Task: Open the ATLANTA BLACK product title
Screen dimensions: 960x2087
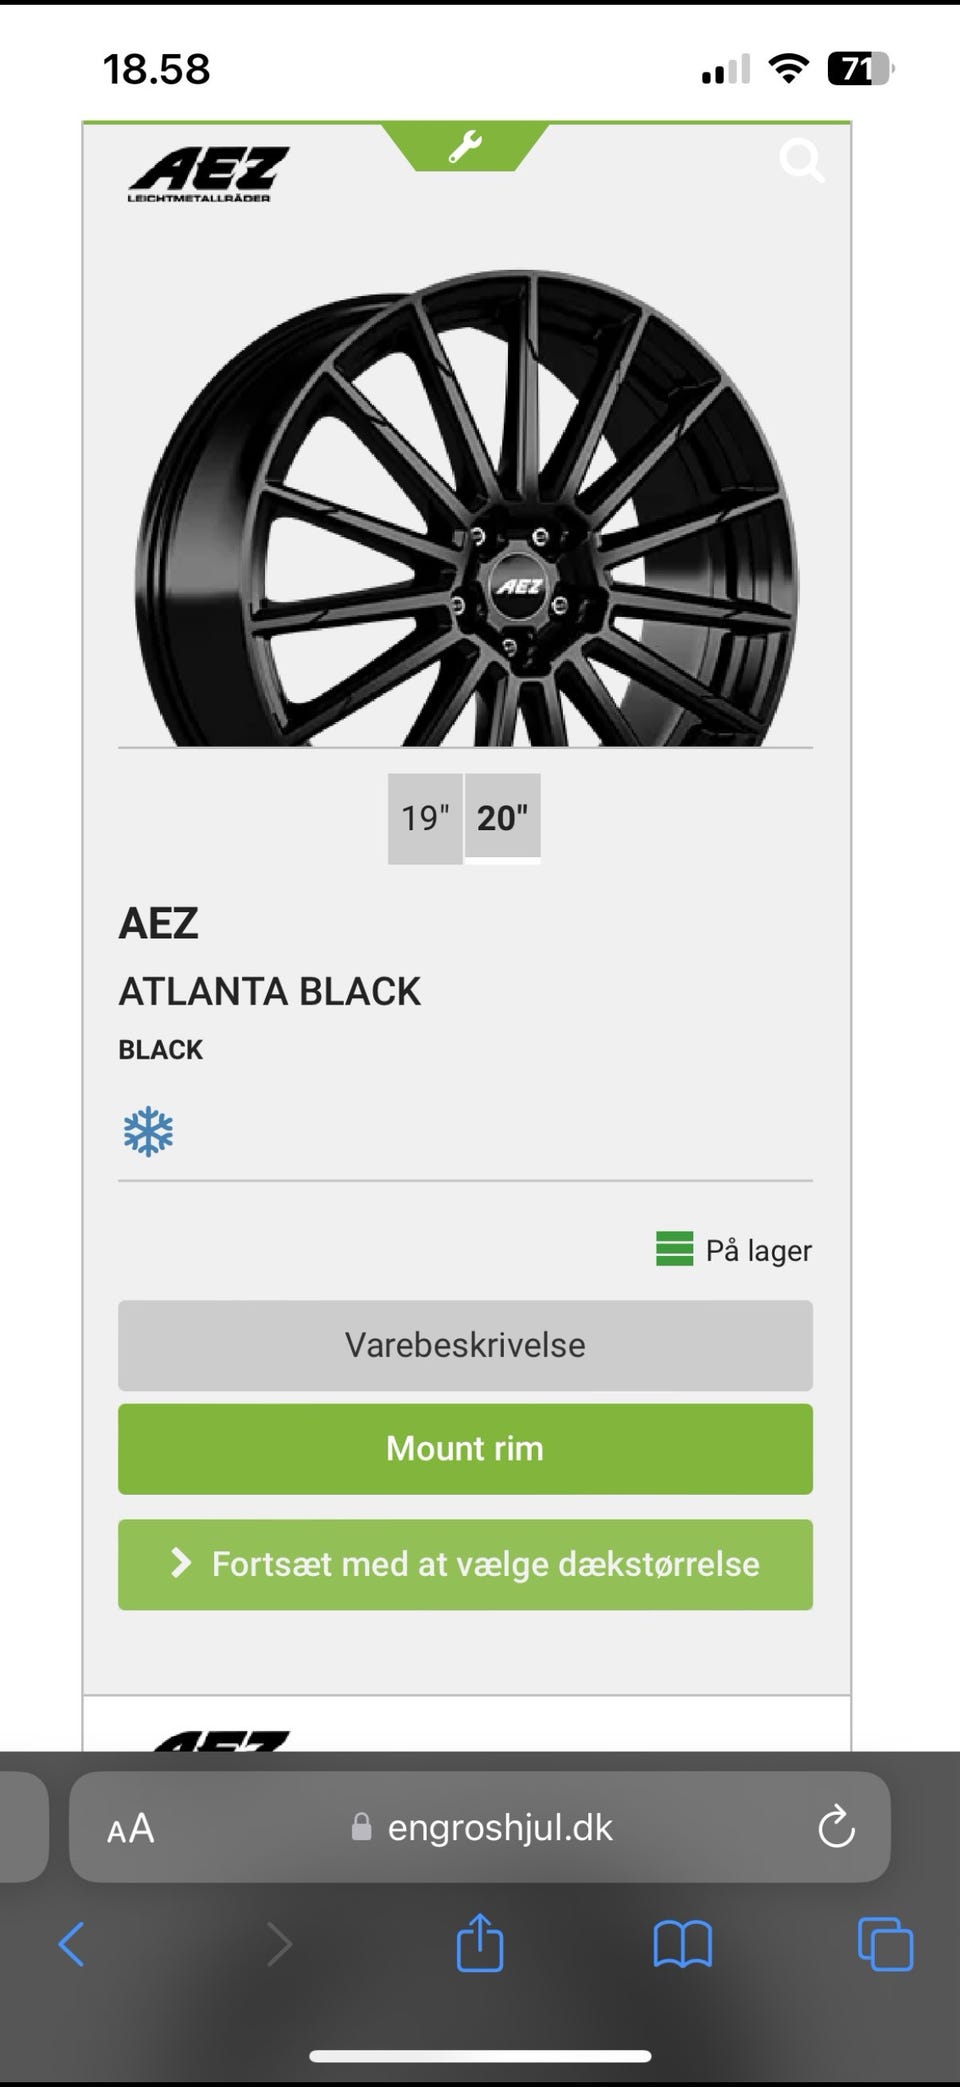Action: (269, 991)
